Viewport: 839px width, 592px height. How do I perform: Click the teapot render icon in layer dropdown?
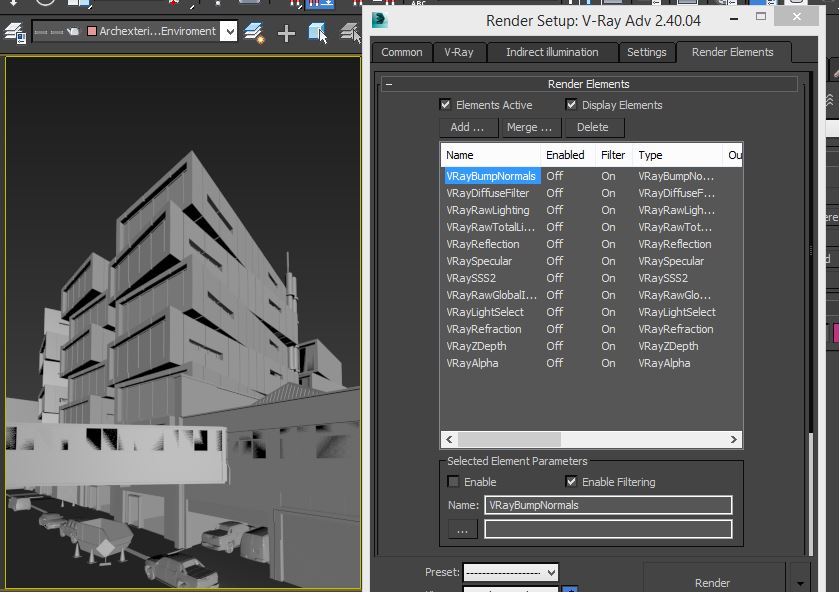(73, 32)
